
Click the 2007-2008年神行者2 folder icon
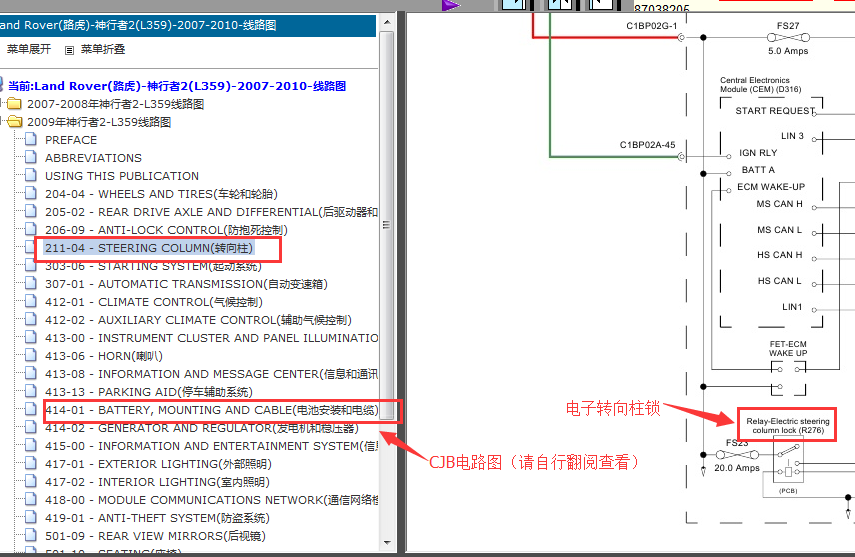tap(14, 104)
